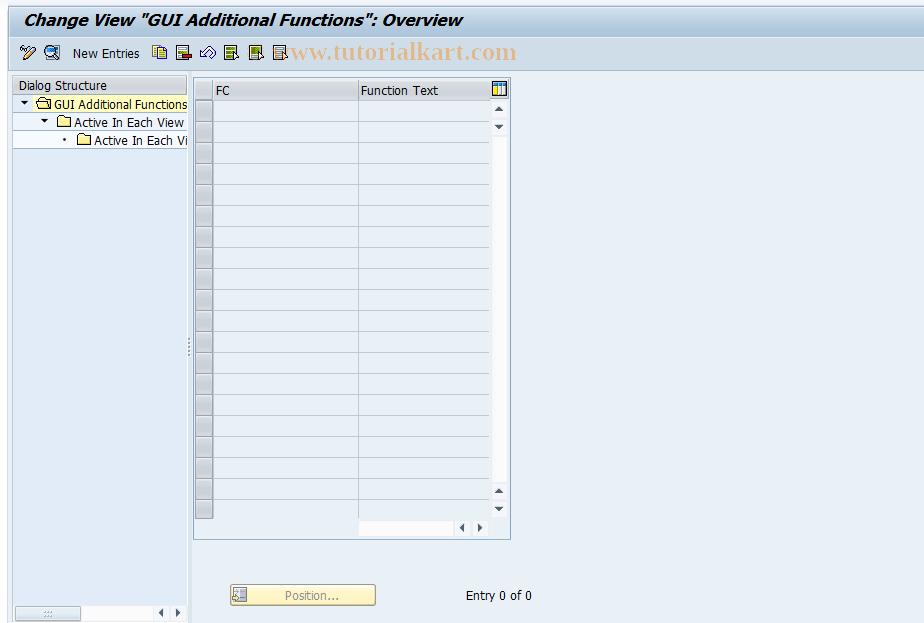Image resolution: width=924 pixels, height=623 pixels.
Task: Click the Function Text column header
Action: [x=424, y=90]
